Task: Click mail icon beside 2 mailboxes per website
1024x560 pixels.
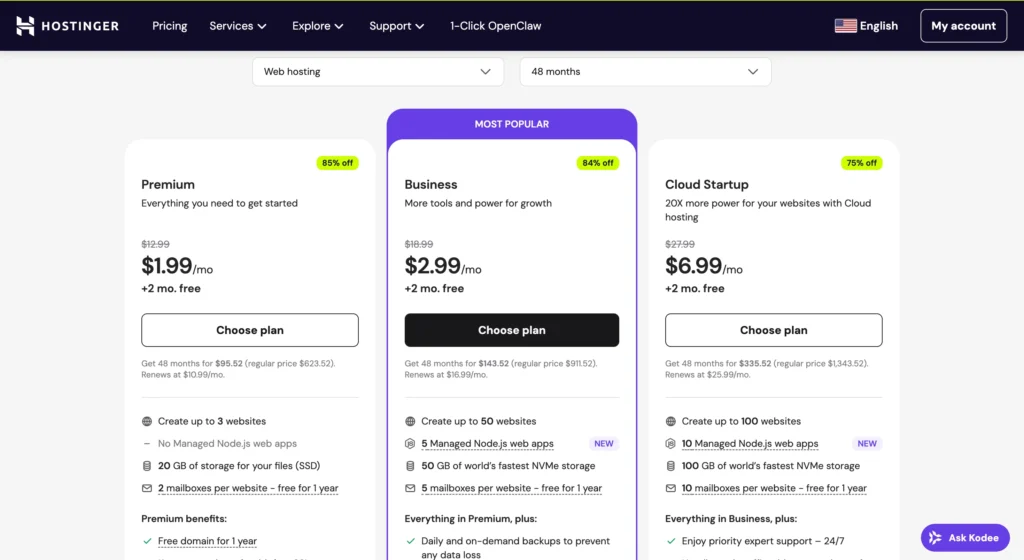Action: (147, 488)
